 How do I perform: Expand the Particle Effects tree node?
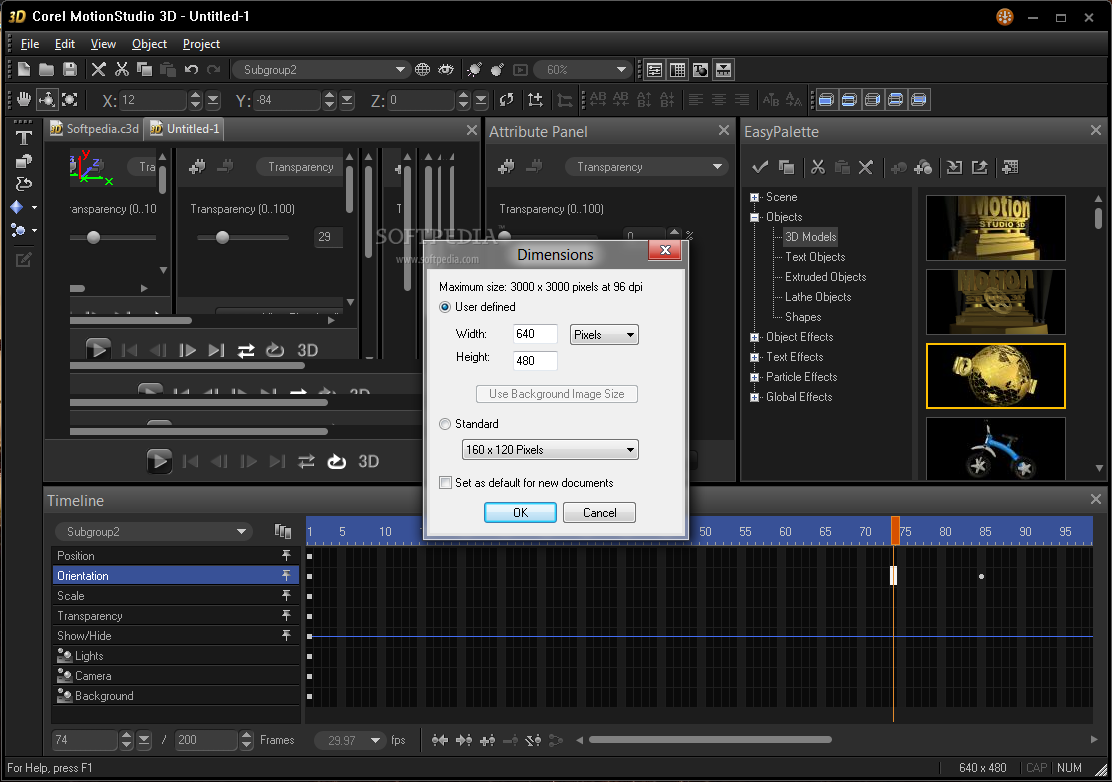(755, 377)
